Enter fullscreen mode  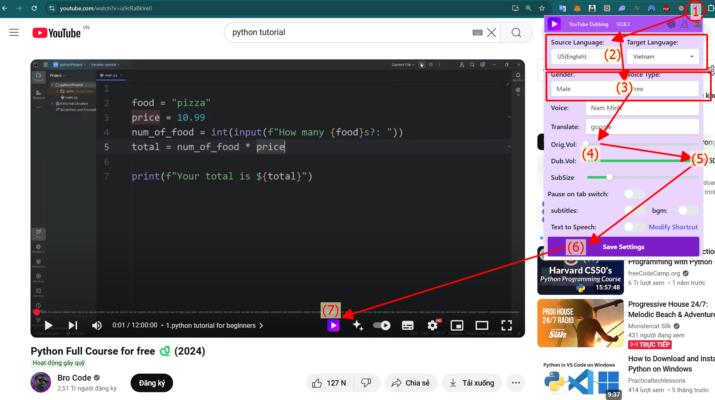(507, 325)
